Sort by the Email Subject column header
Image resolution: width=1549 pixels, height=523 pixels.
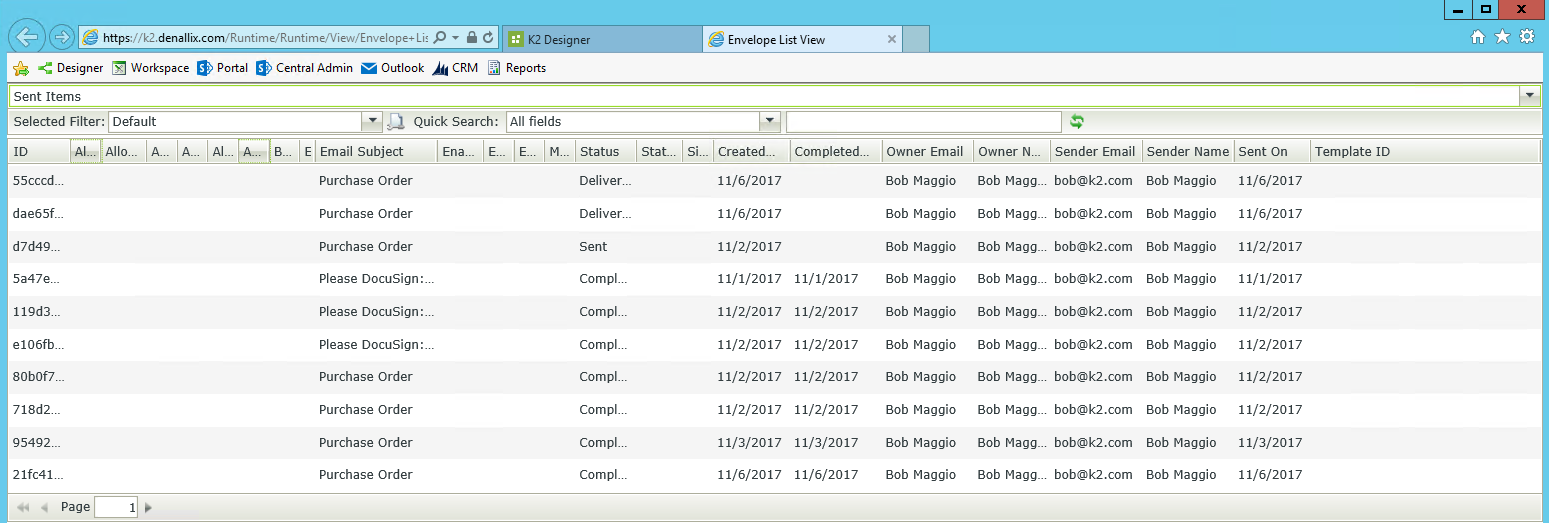pos(376,151)
